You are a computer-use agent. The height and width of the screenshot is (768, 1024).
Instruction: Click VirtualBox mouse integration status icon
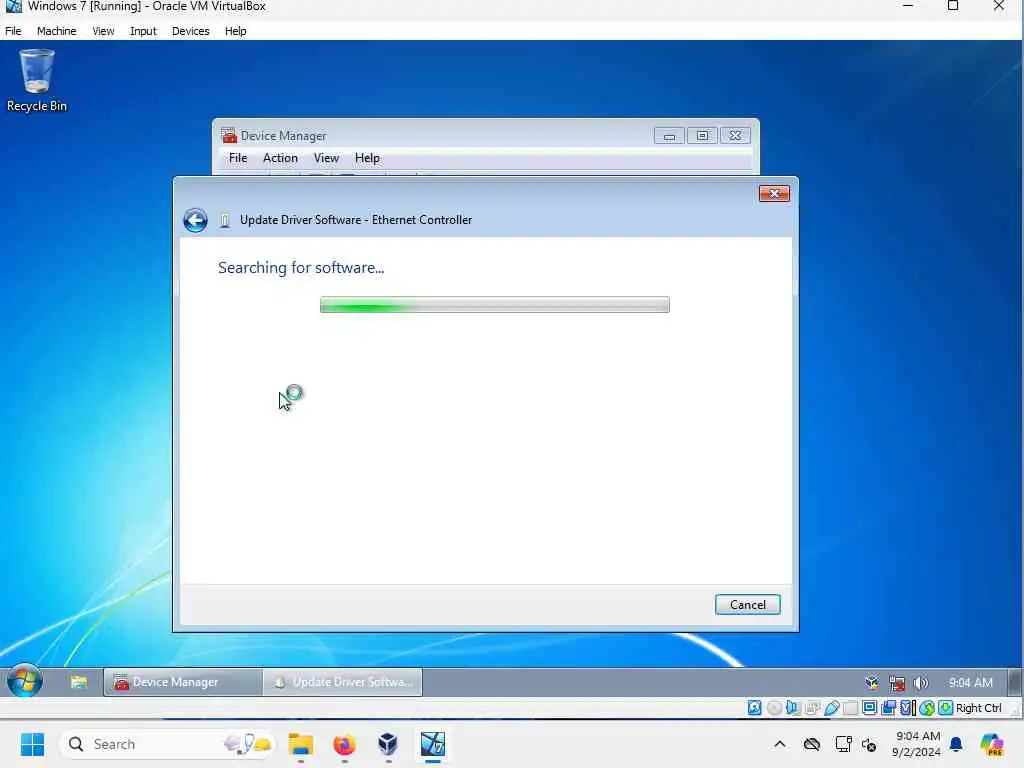[x=926, y=708]
